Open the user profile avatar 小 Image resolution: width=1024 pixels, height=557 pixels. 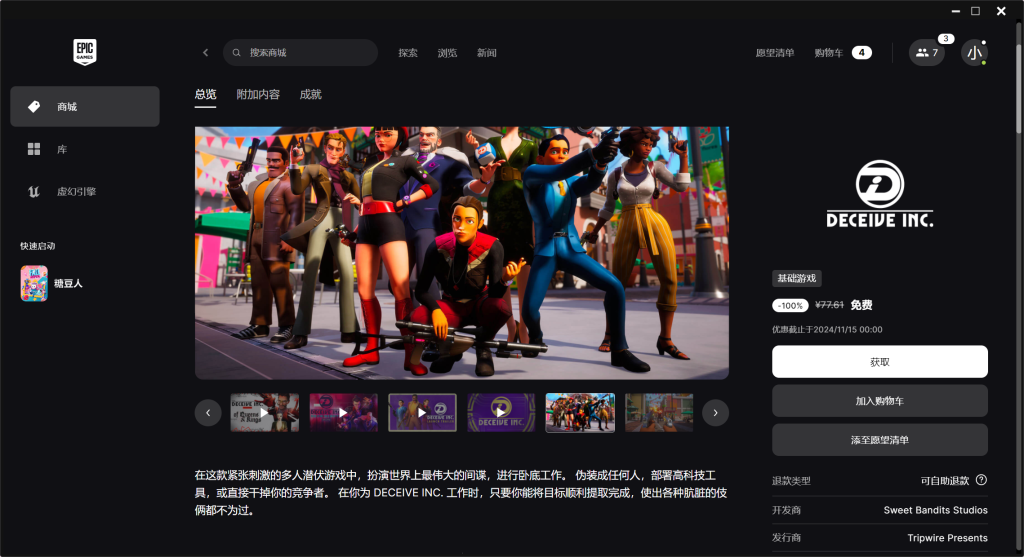974,52
